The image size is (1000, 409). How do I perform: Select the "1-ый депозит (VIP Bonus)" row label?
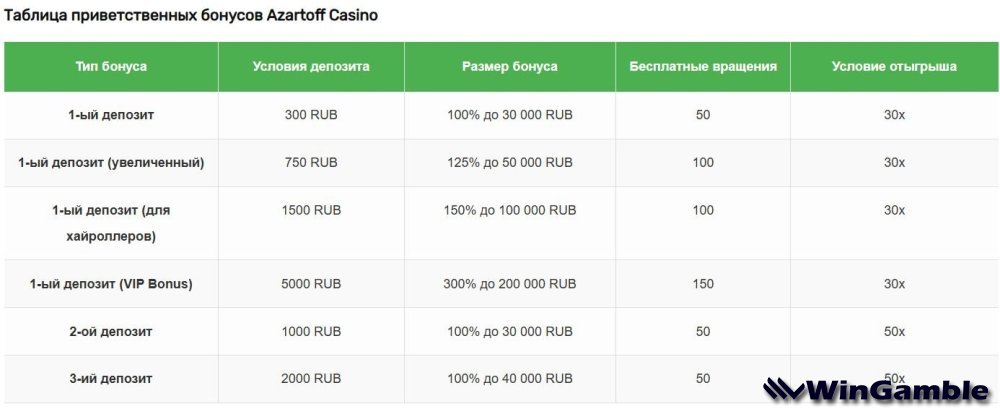pos(111,284)
